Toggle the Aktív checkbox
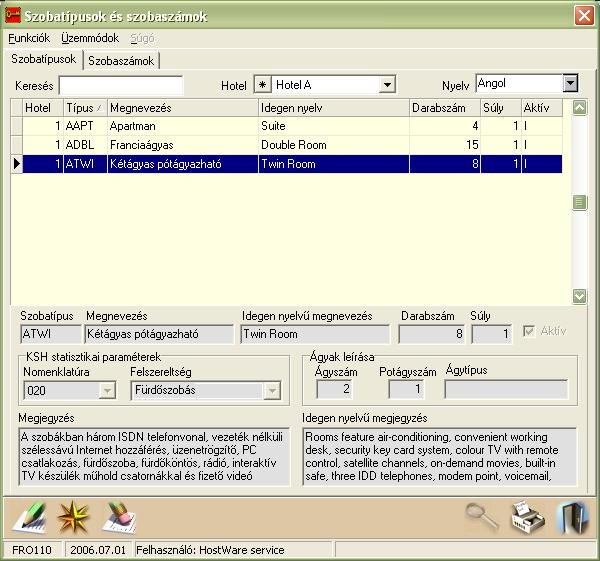The height and width of the screenshot is (561, 600). [529, 331]
